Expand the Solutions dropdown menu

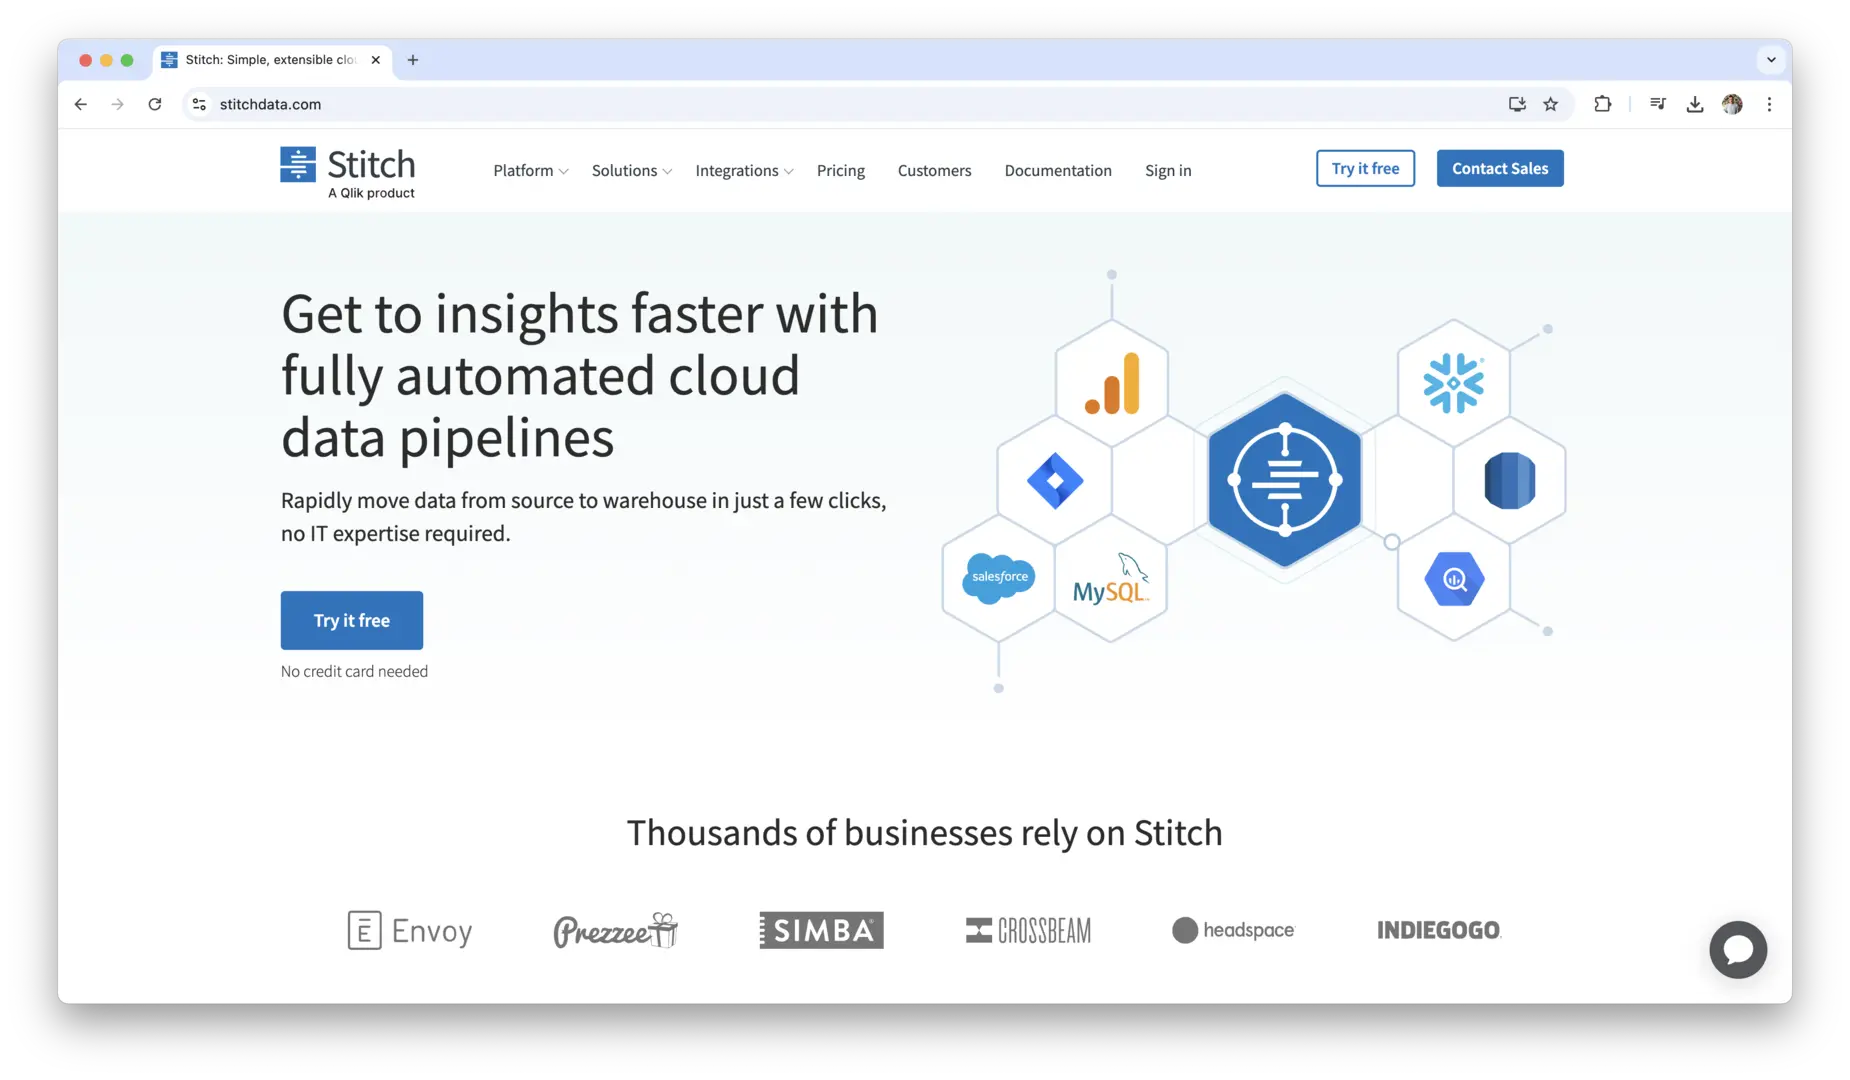coord(631,171)
